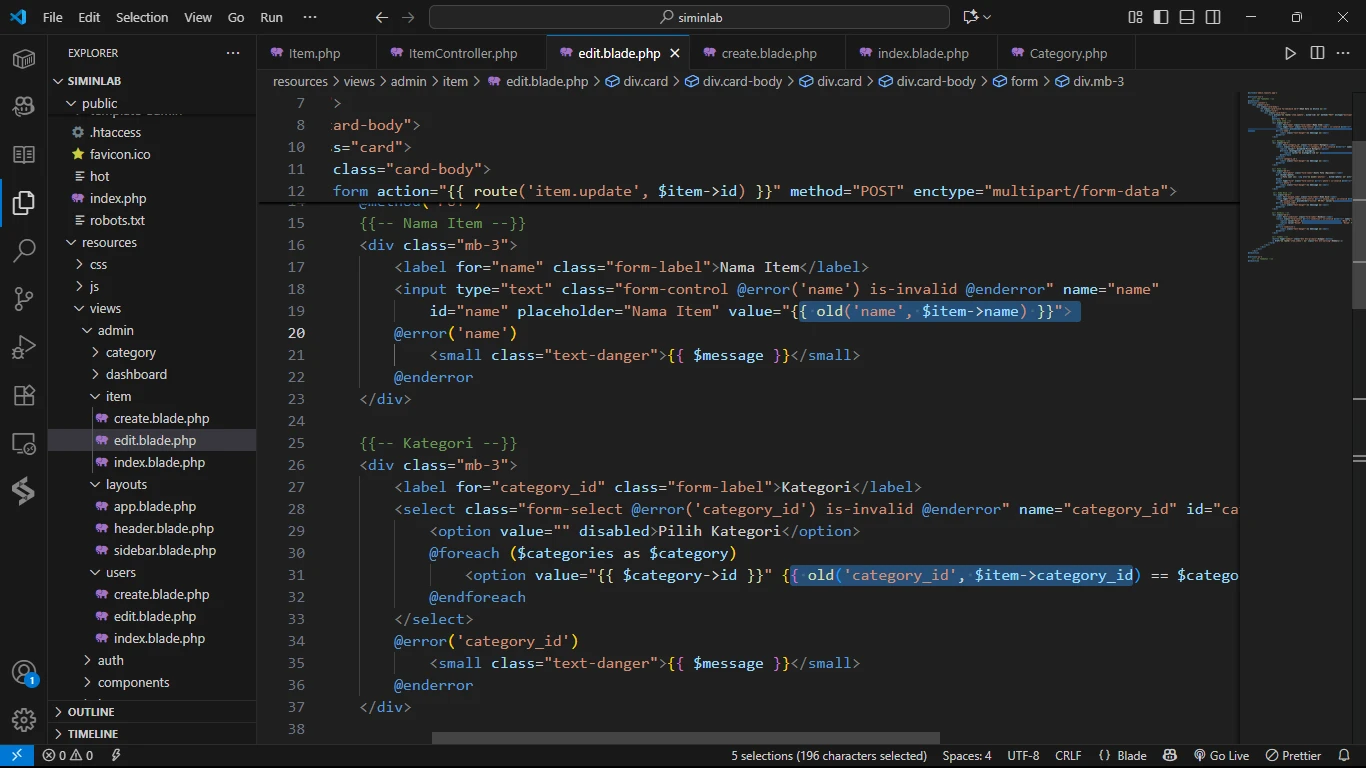Expand the category folder in explorer
Screen dimensions: 1366x768
(130, 352)
